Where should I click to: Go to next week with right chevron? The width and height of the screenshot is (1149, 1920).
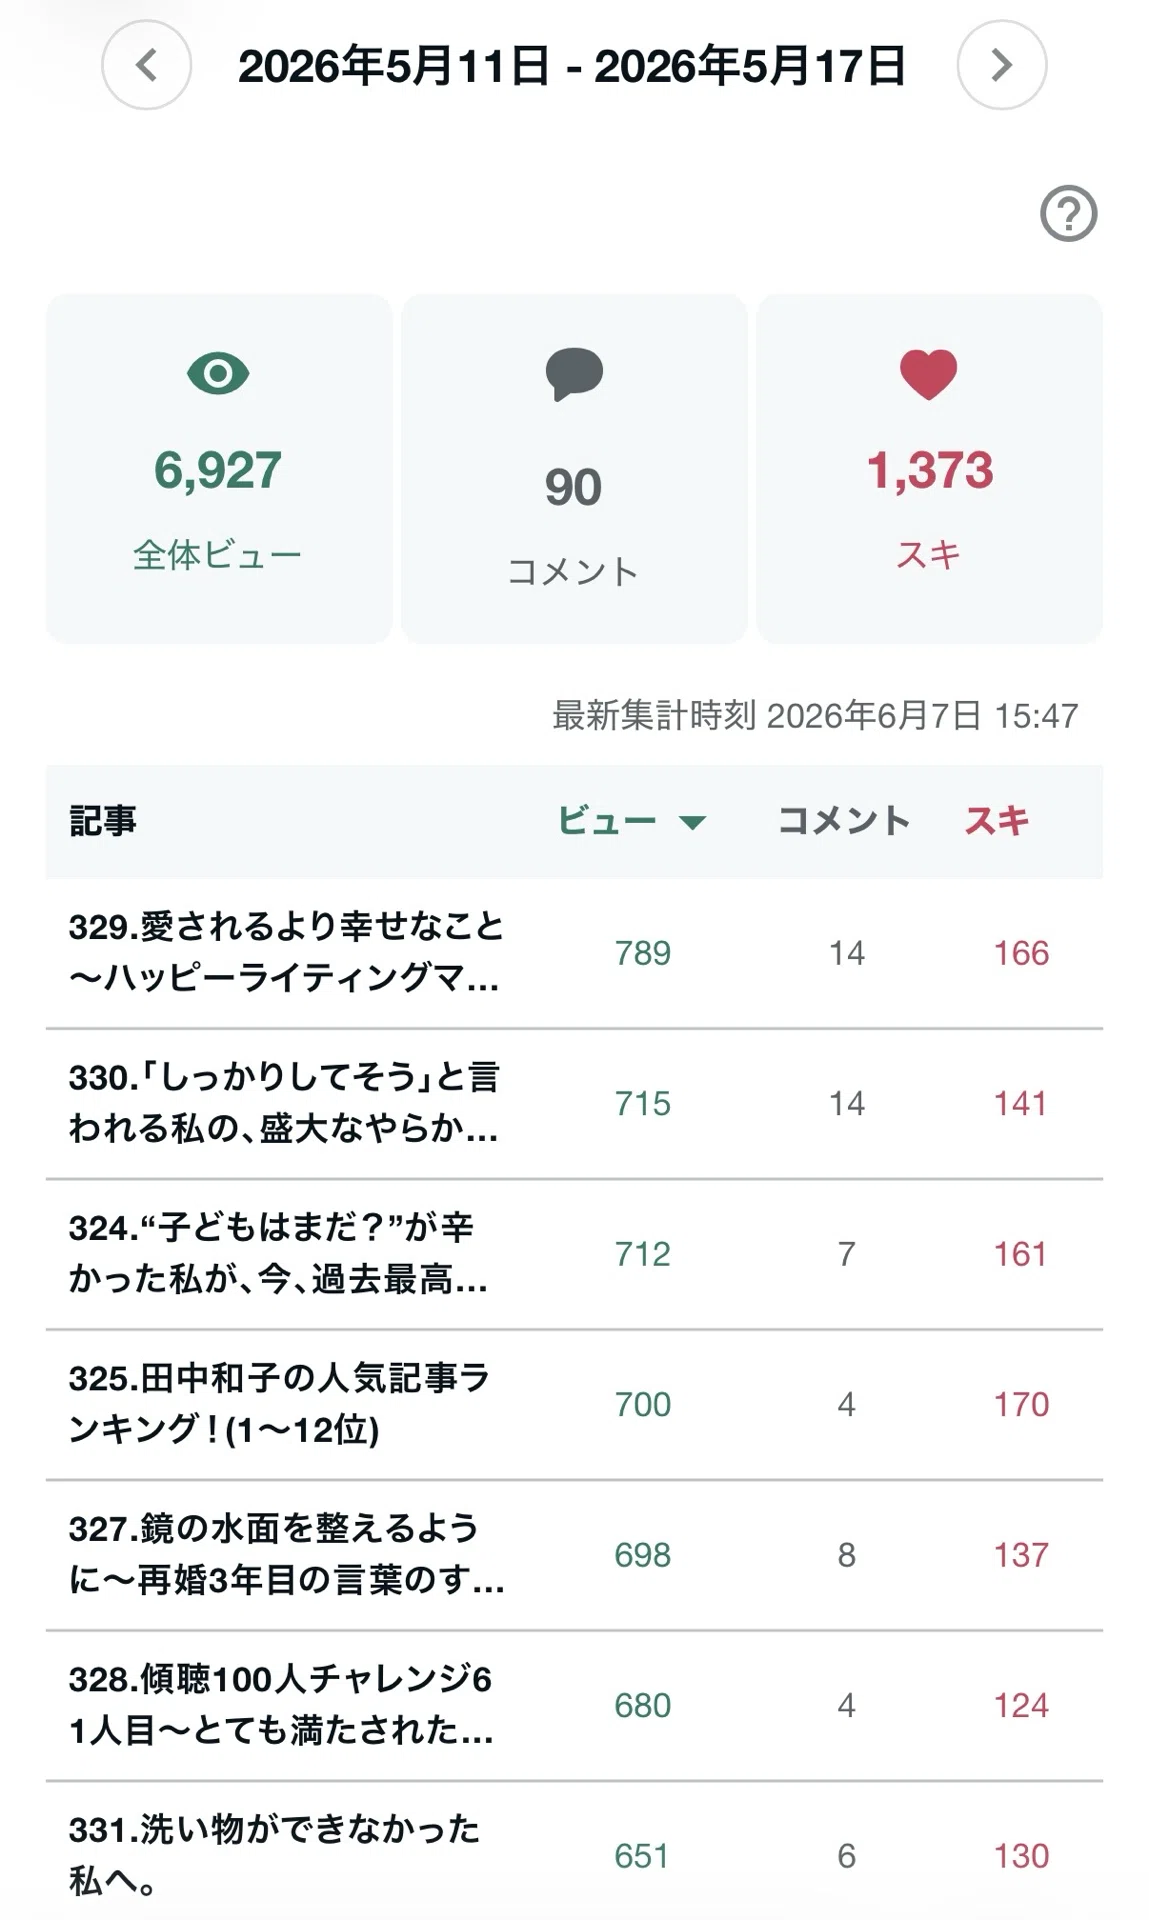click(1001, 65)
